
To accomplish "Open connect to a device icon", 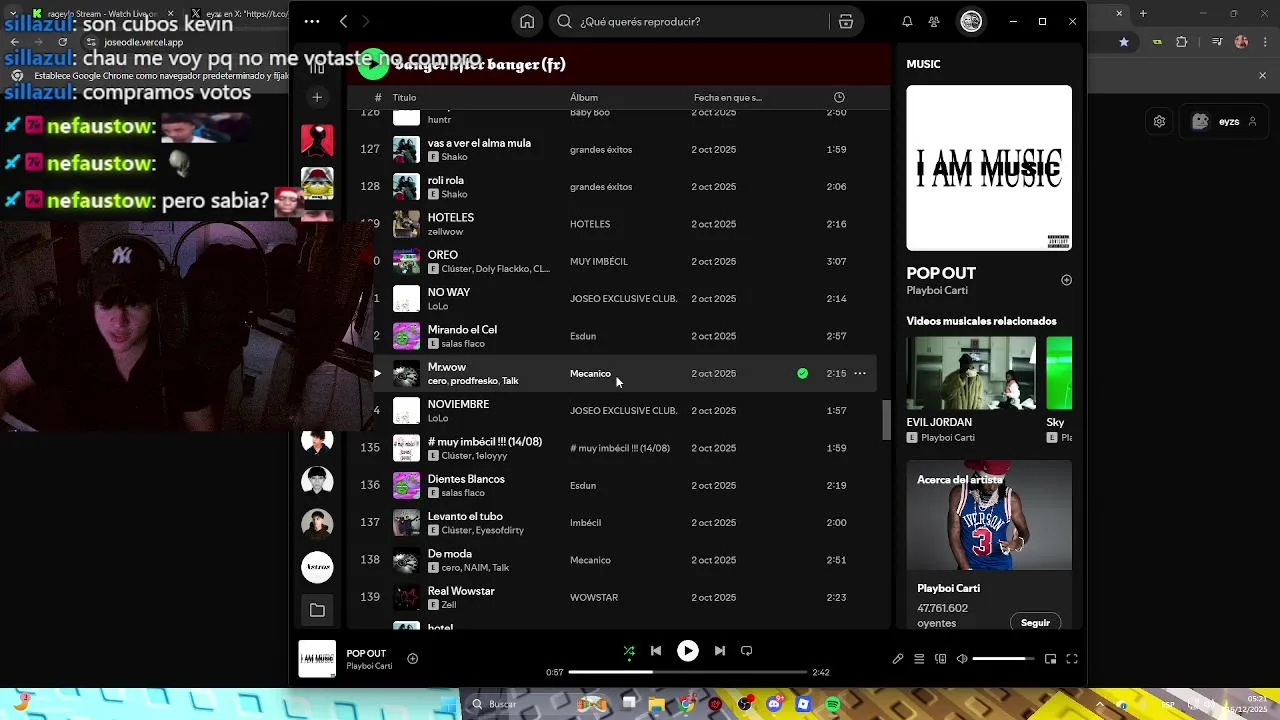I will pyautogui.click(x=940, y=659).
